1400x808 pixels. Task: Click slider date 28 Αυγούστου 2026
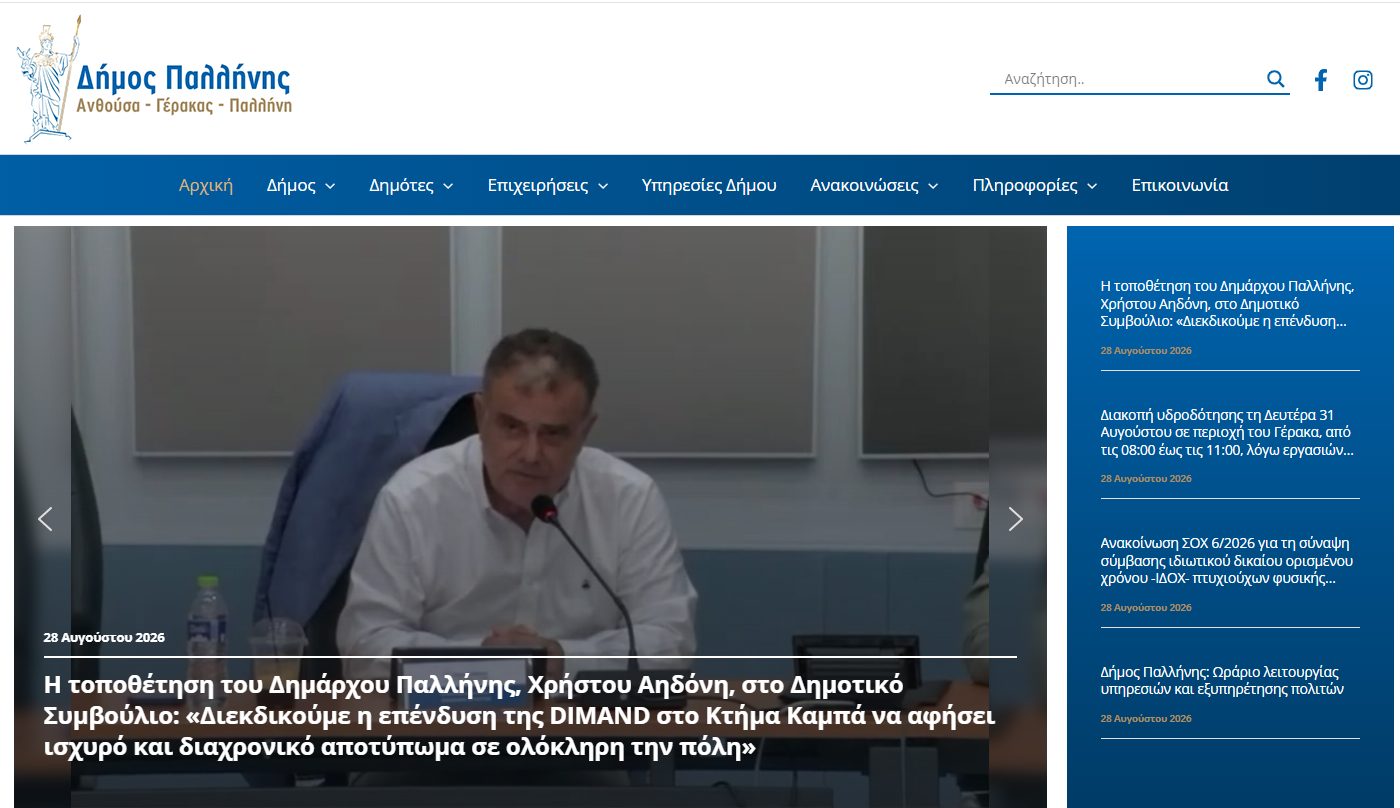click(x=104, y=637)
